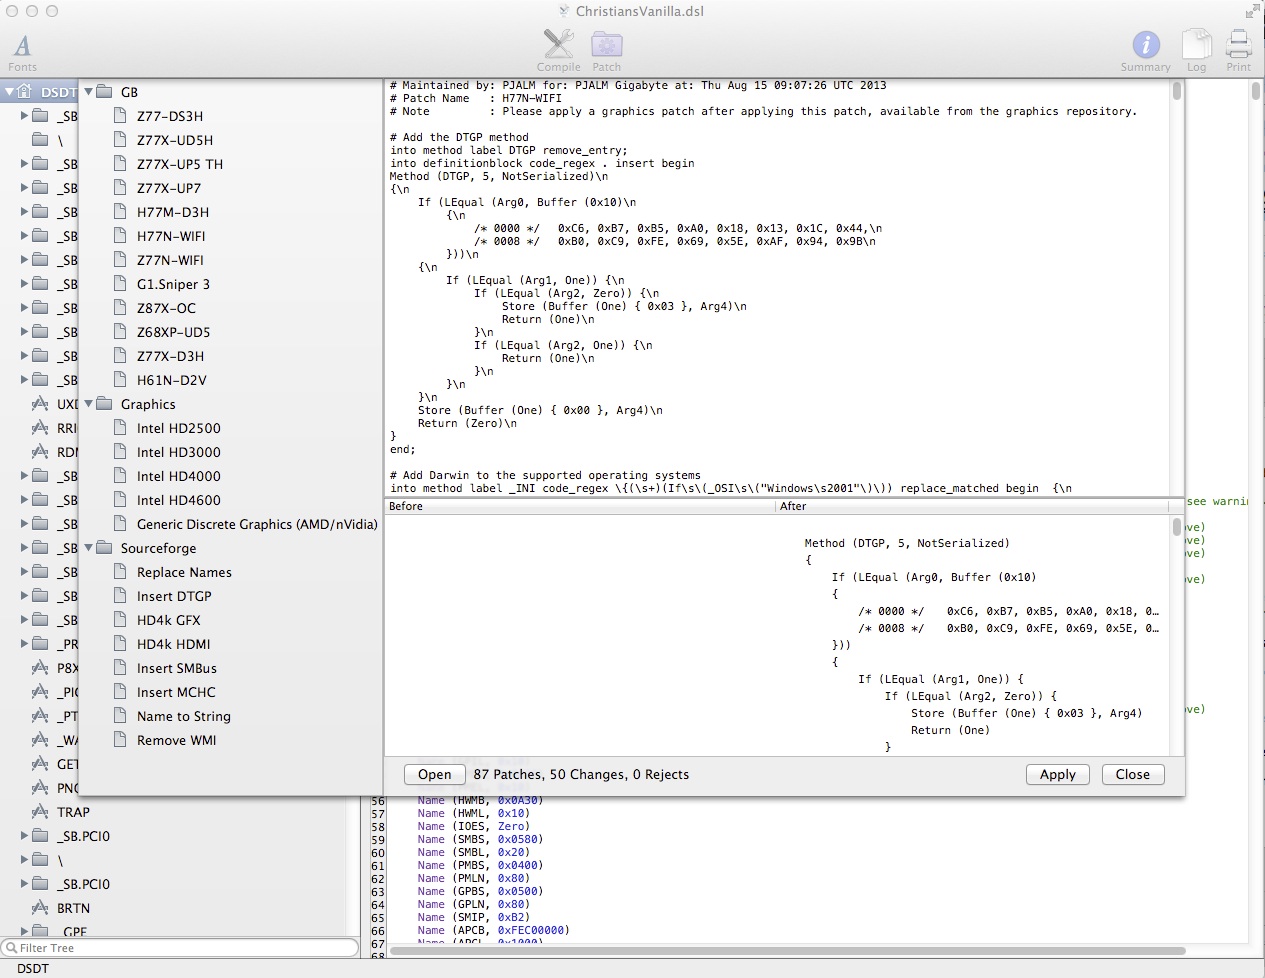Collapse the GB patch folder
The image size is (1265, 978).
(89, 92)
